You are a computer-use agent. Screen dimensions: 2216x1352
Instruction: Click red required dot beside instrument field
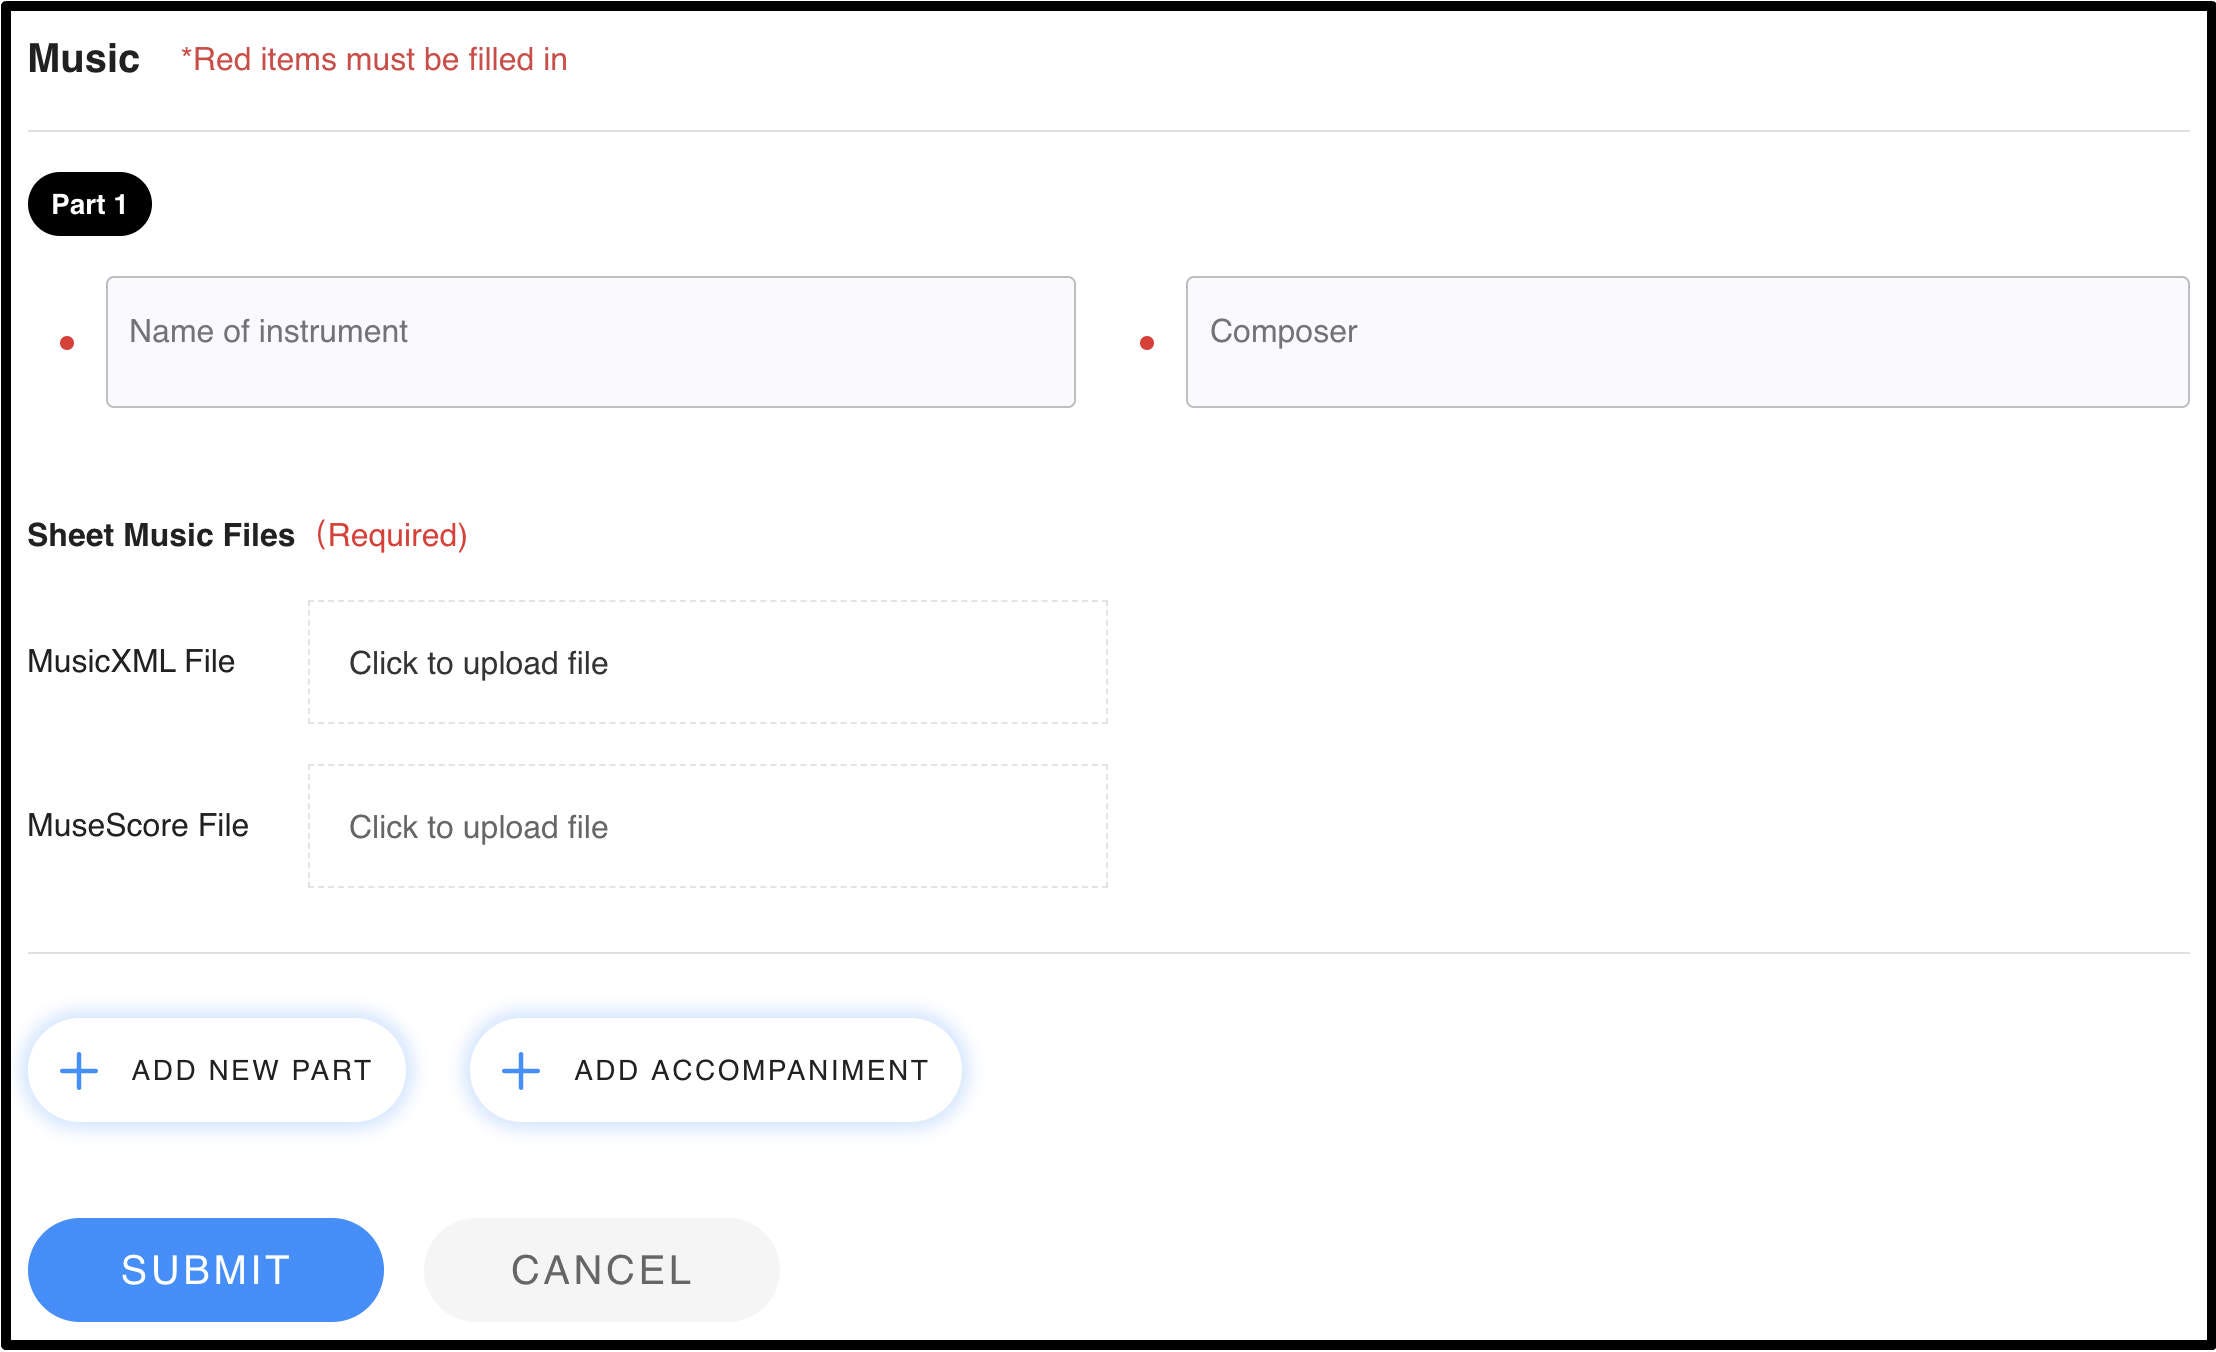tap(67, 343)
